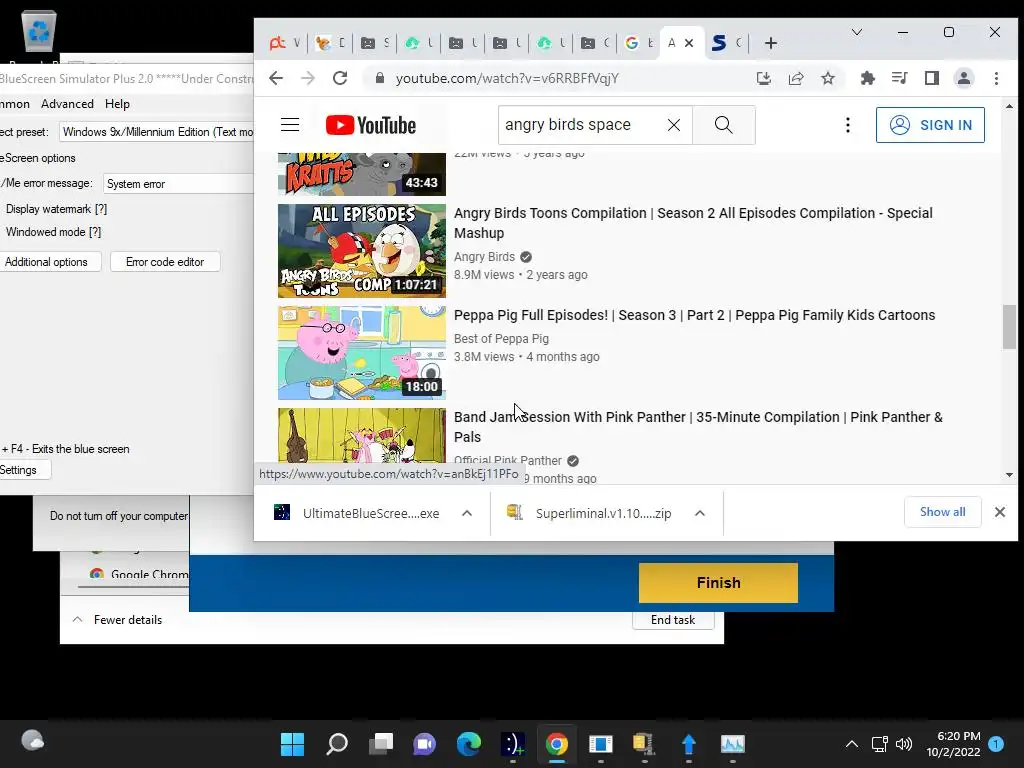Click the YouTube page scrollbar thumb
Screen dimensions: 1024x768
(1009, 327)
